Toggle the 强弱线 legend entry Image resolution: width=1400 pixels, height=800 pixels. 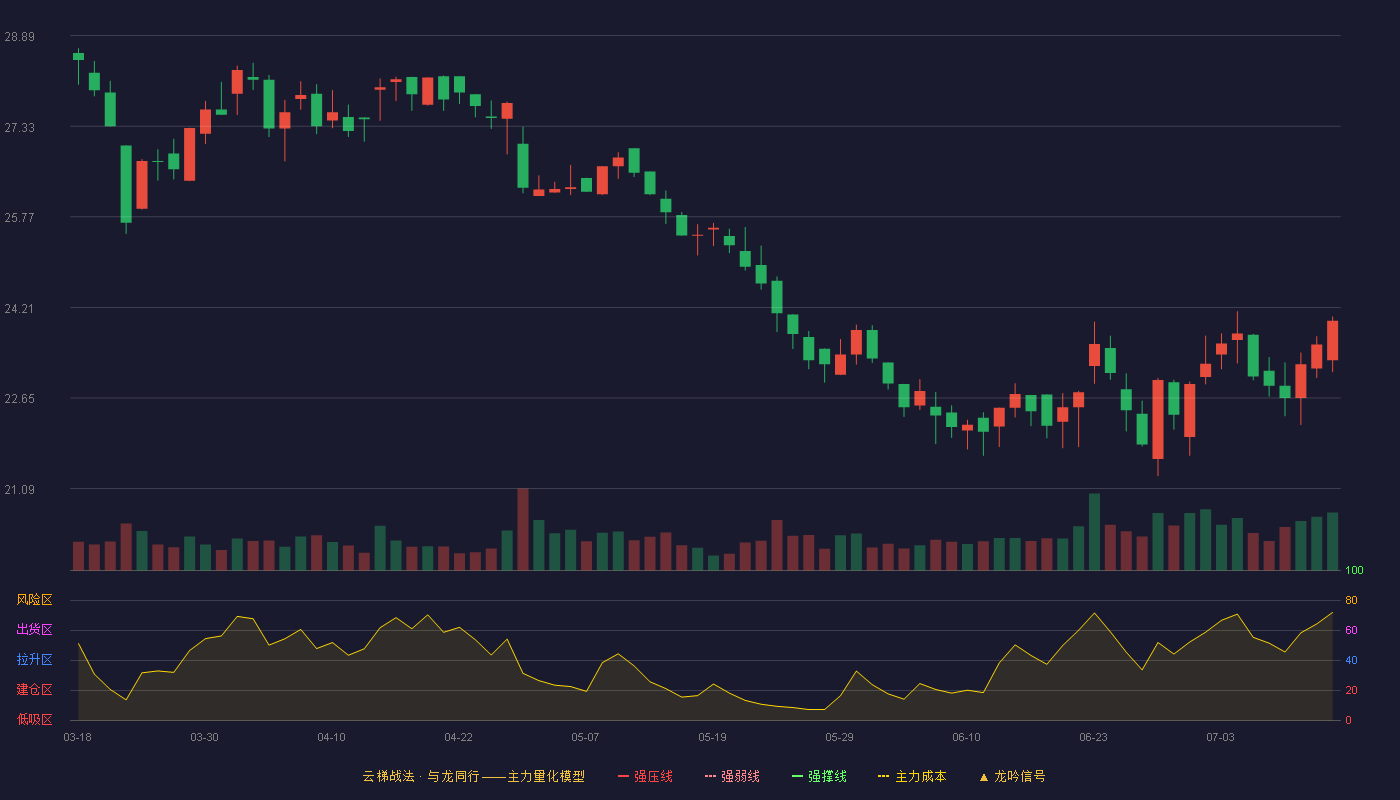click(732, 776)
